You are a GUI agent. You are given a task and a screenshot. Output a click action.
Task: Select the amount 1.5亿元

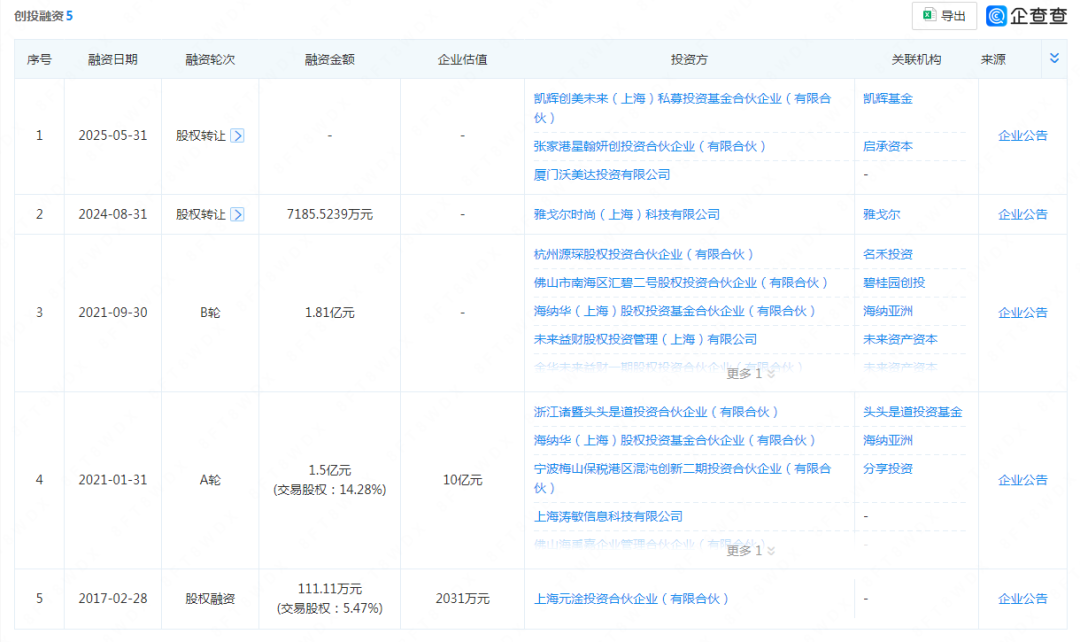[329, 470]
